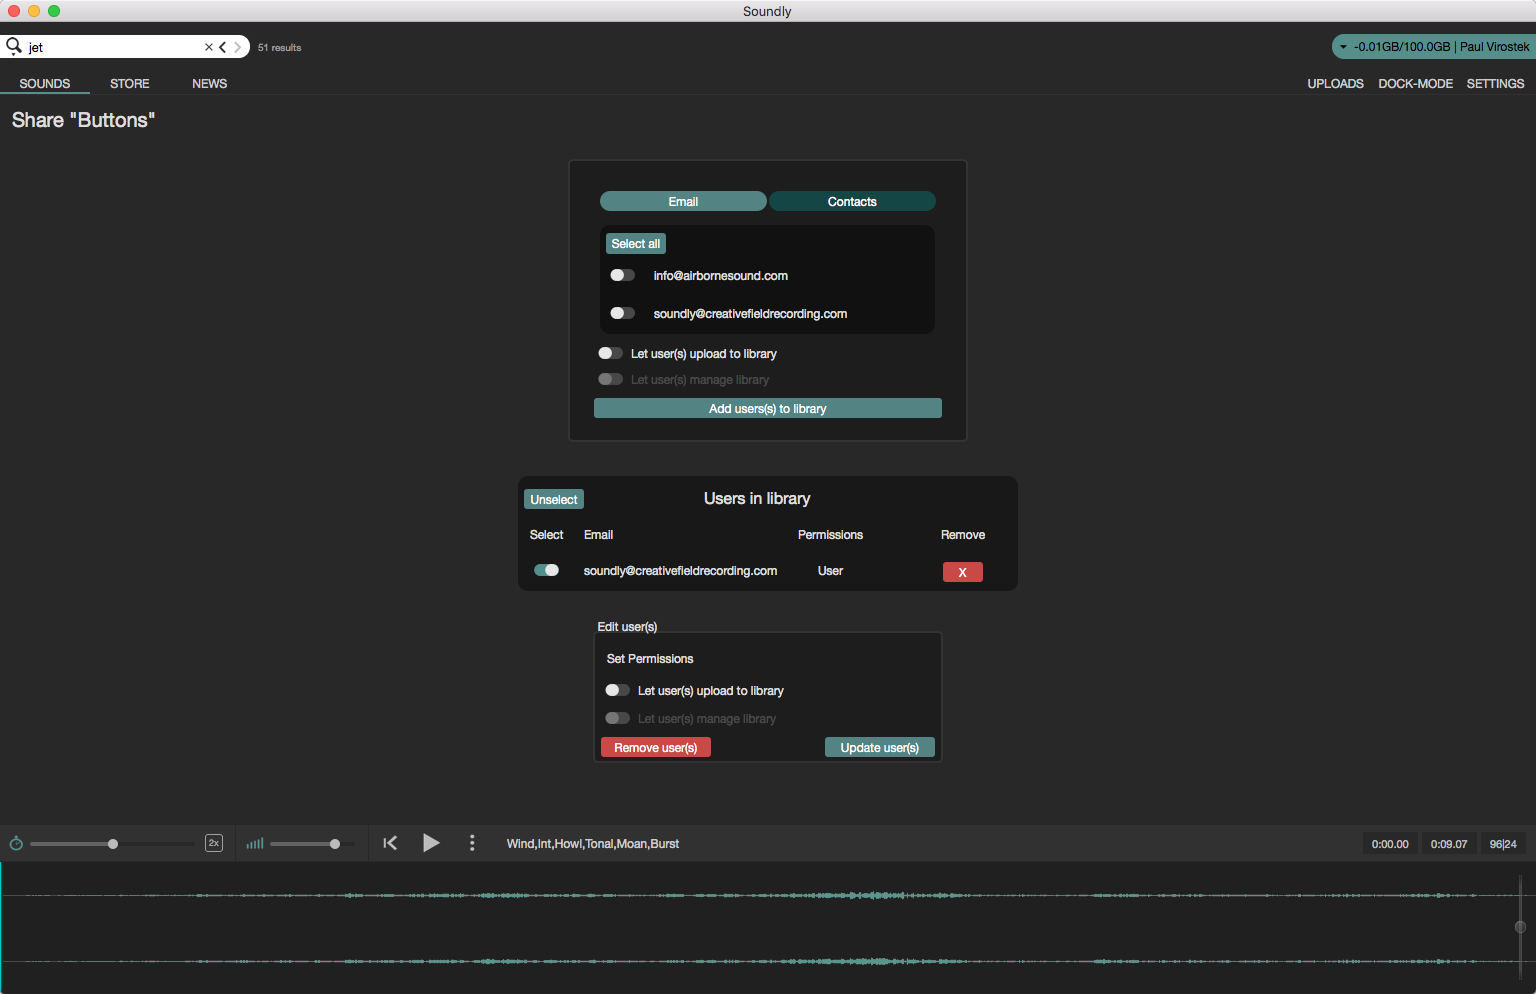Click the forward navigation chevron in search bar

tap(238, 46)
